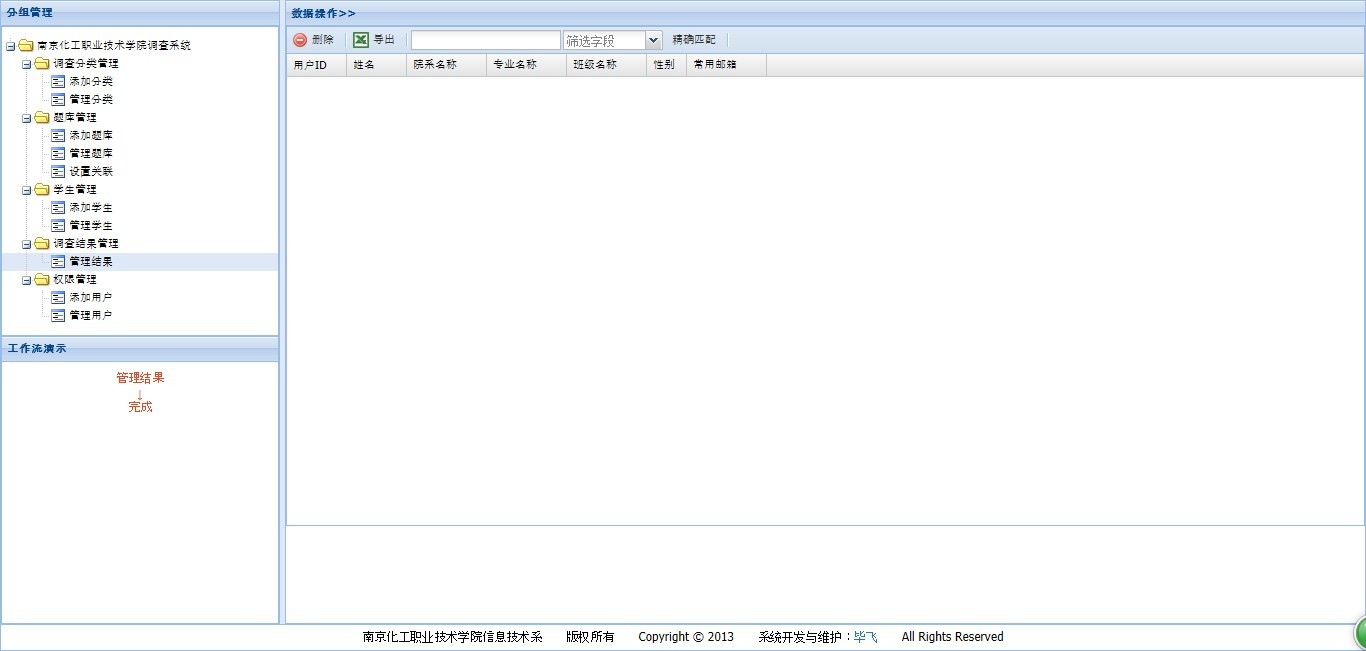The width and height of the screenshot is (1366, 651).
Task: Click the green circle icon at bottom-right corner
Action: click(x=1360, y=633)
